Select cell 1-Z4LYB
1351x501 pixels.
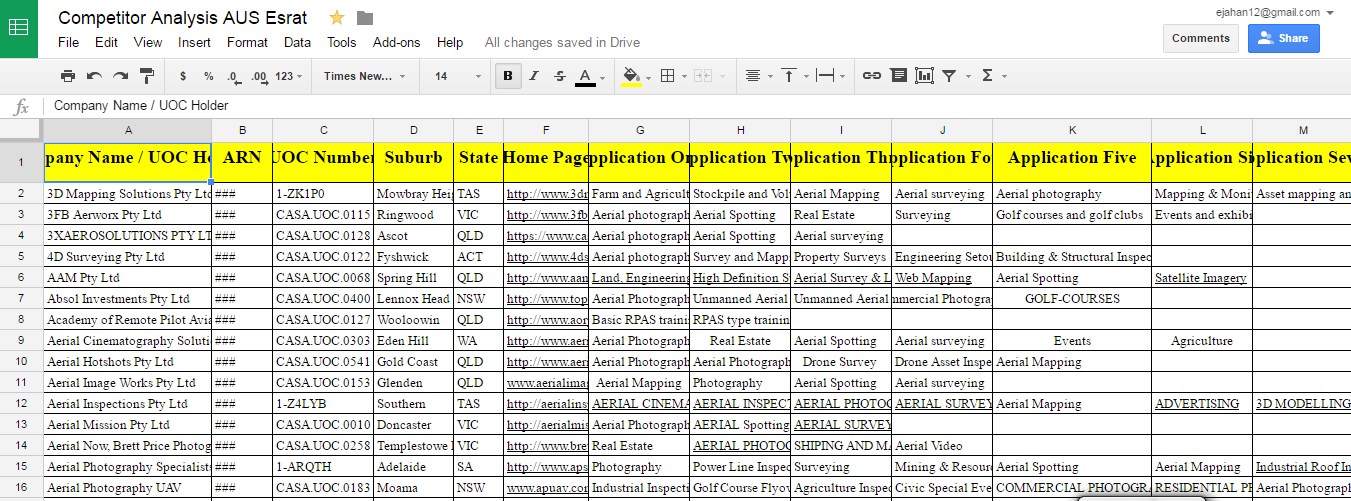(322, 404)
